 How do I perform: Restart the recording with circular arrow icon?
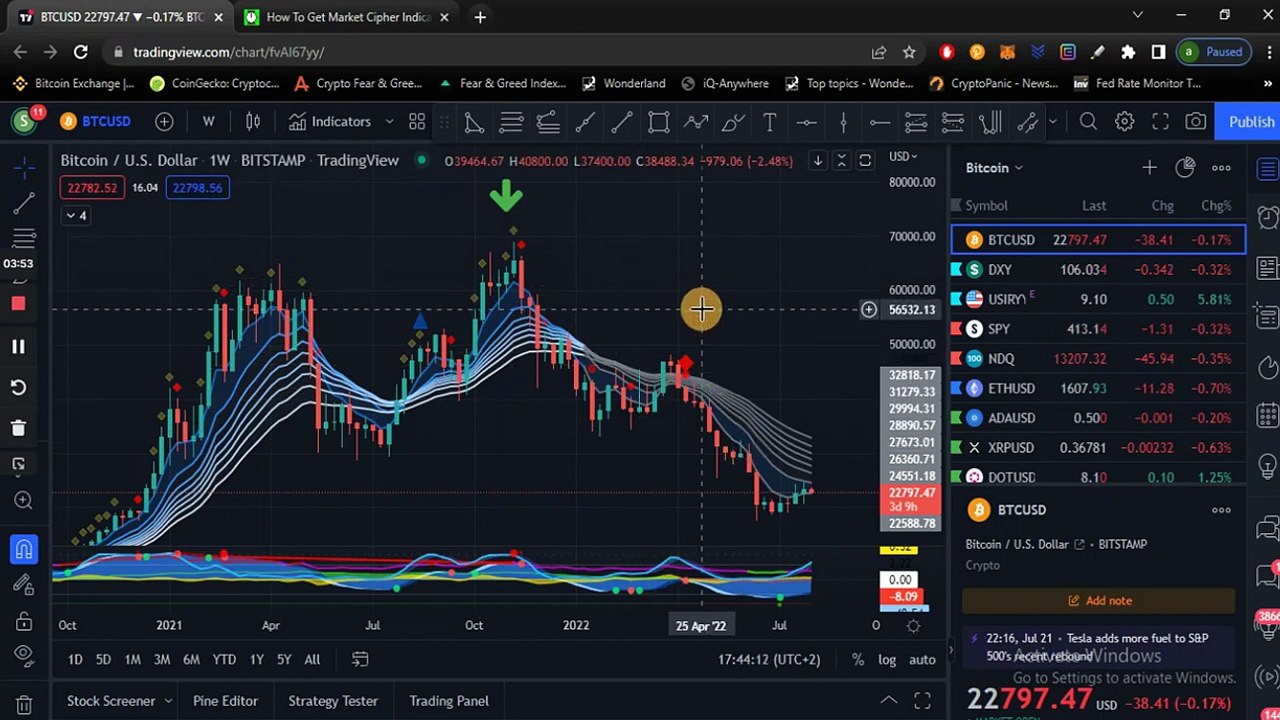click(18, 387)
